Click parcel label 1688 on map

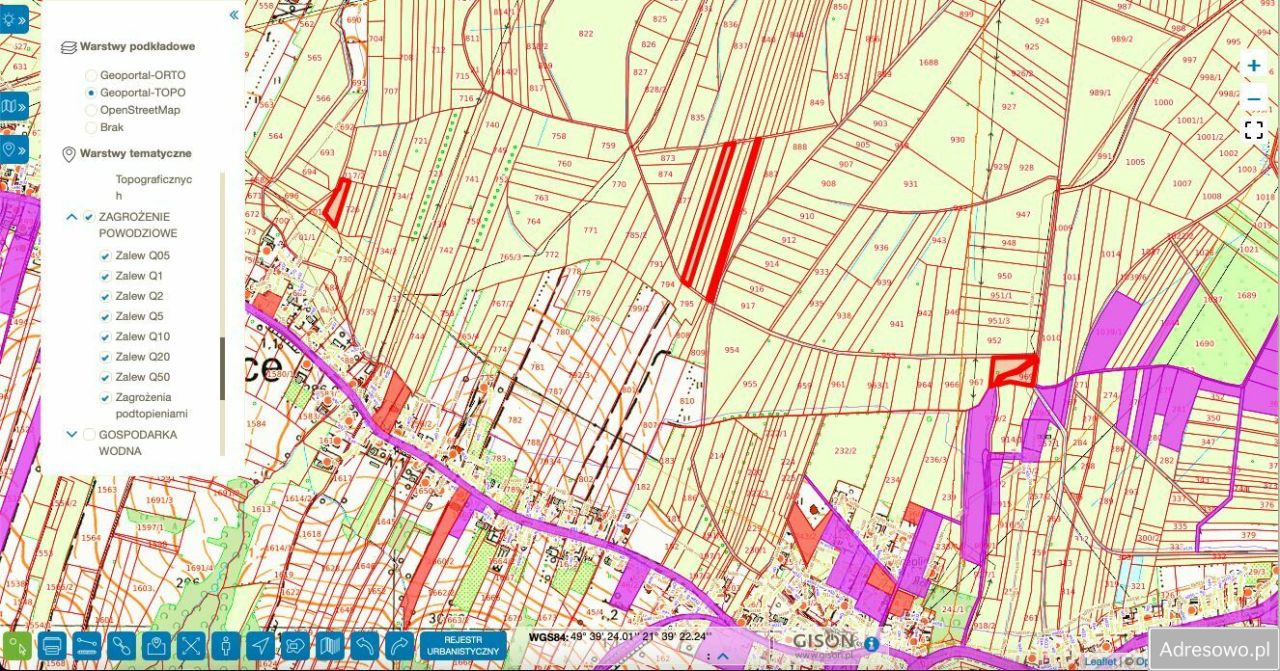pyautogui.click(x=929, y=62)
